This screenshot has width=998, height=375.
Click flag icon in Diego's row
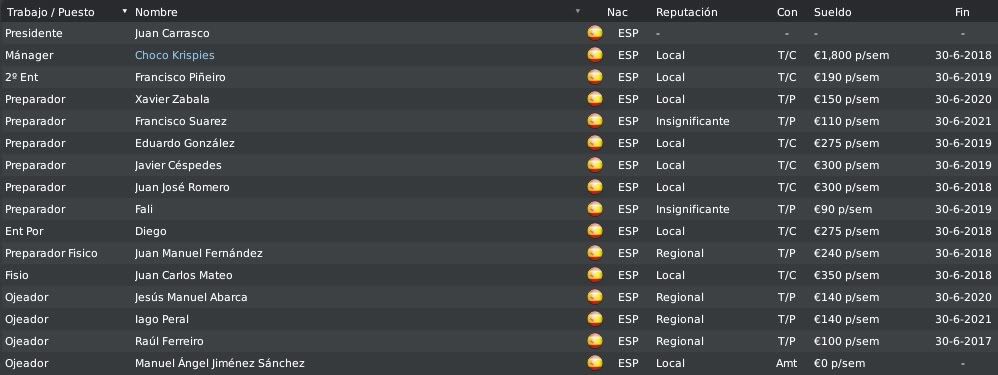(x=594, y=231)
